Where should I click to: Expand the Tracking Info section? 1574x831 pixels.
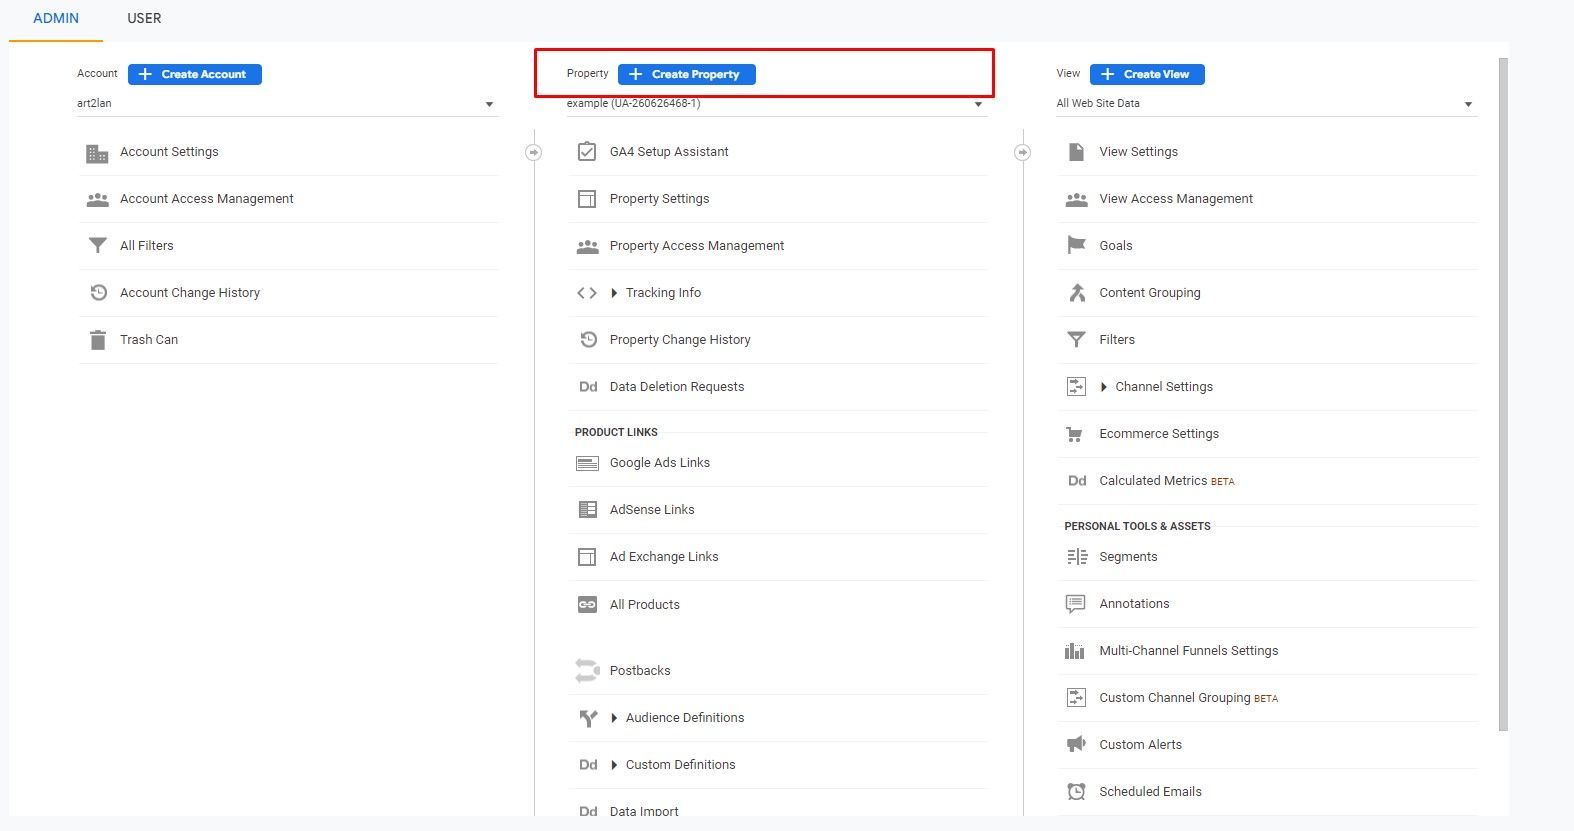coord(614,293)
